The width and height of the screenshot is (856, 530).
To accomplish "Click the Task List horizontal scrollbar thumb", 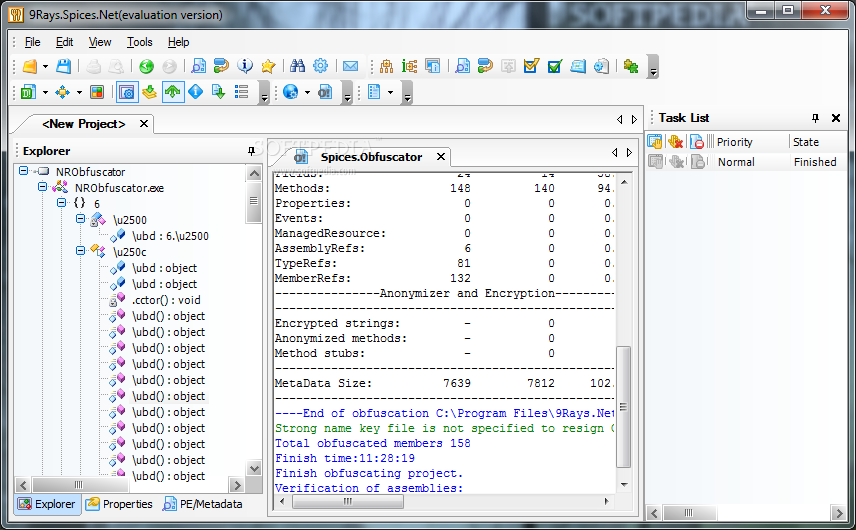I will pos(688,513).
